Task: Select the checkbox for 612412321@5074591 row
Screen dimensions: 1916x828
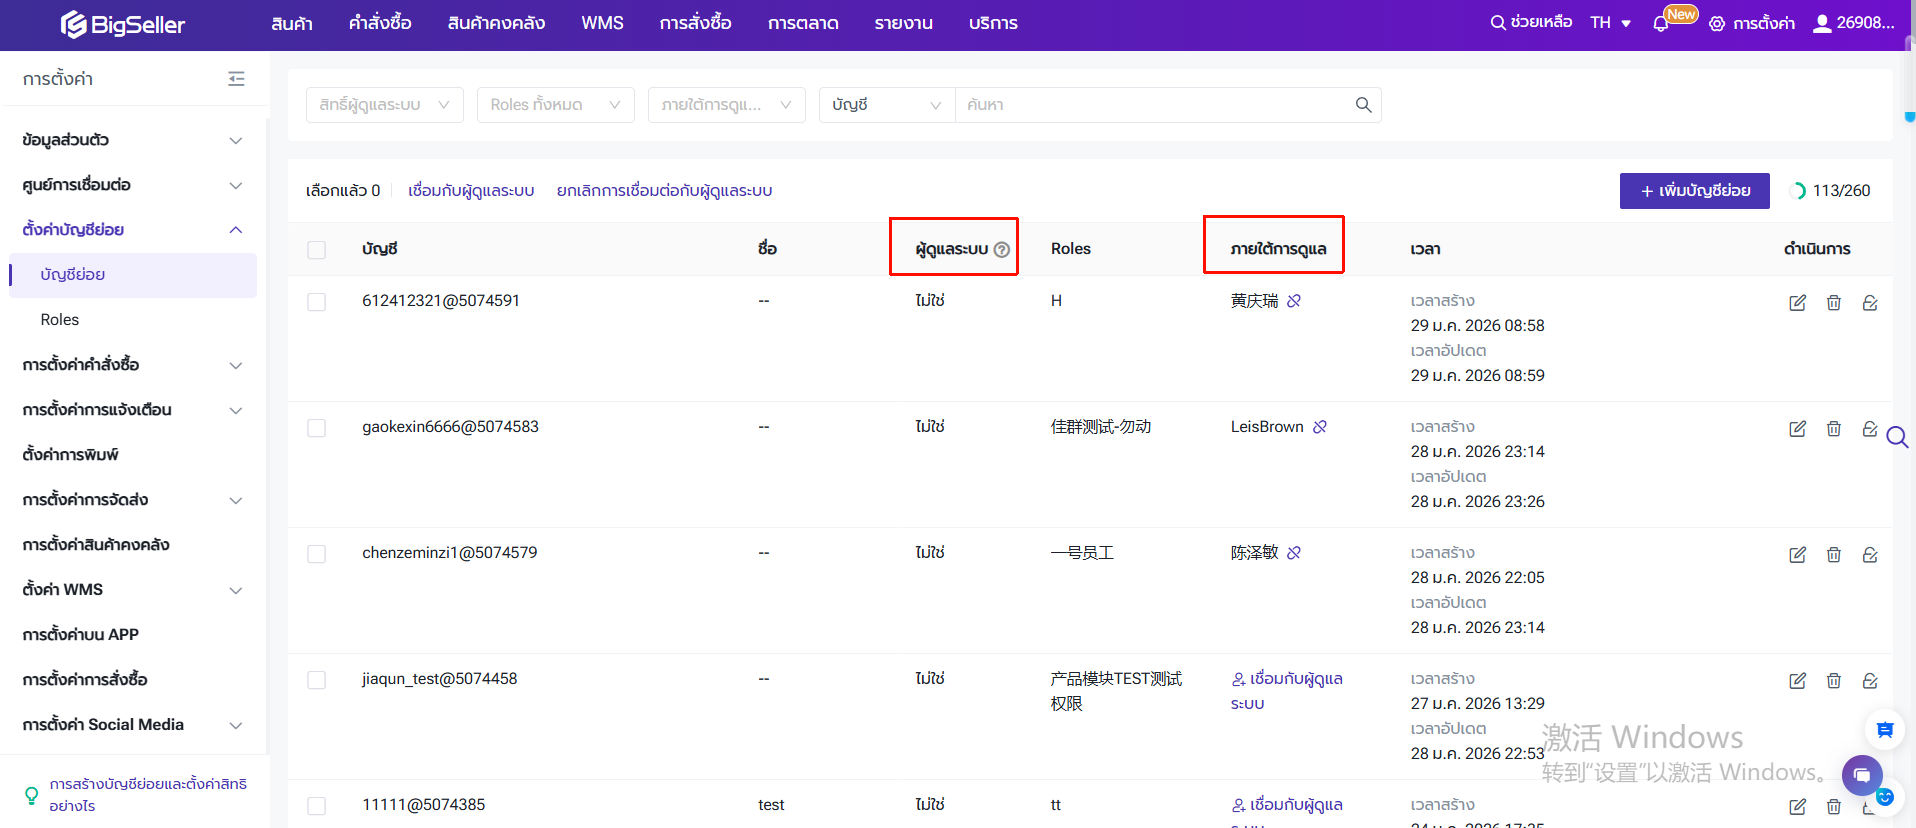Action: click(317, 302)
